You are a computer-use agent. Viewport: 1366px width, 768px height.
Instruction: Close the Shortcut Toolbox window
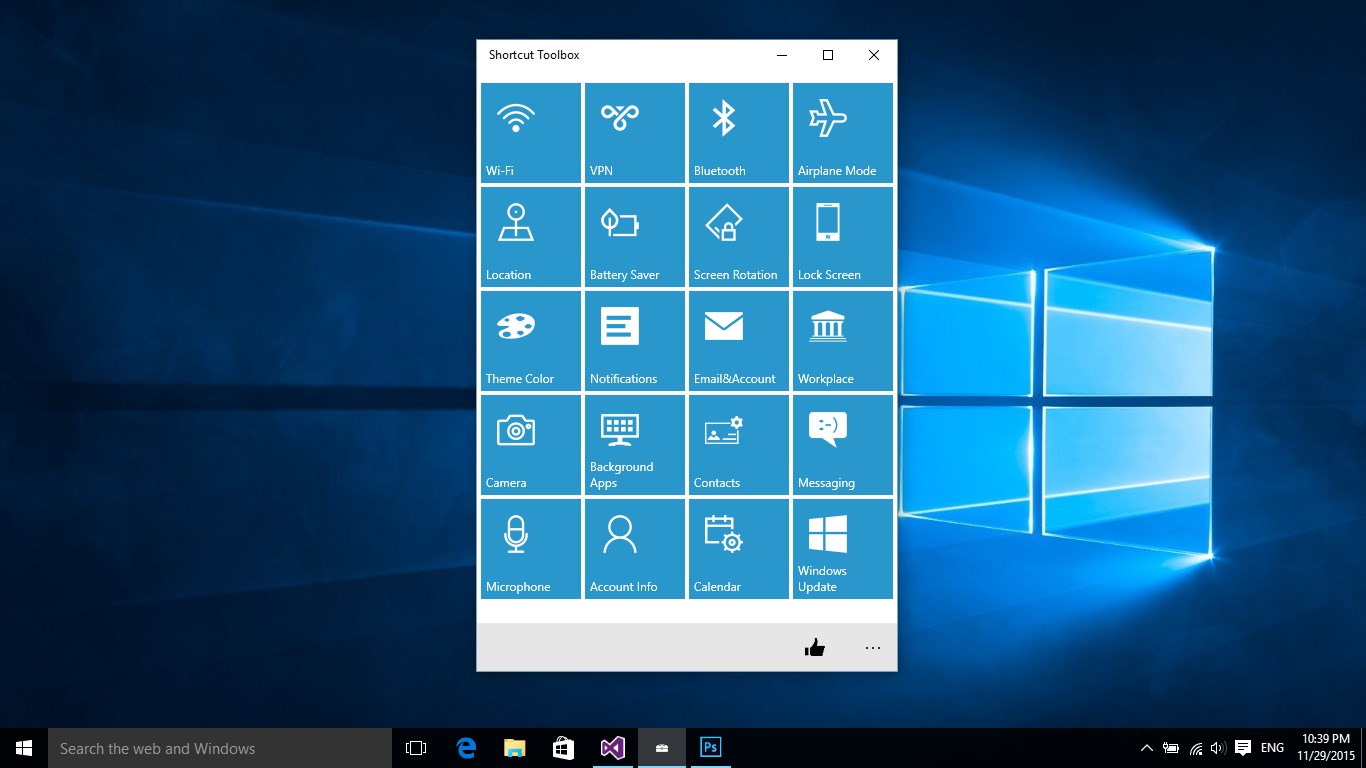click(x=874, y=55)
